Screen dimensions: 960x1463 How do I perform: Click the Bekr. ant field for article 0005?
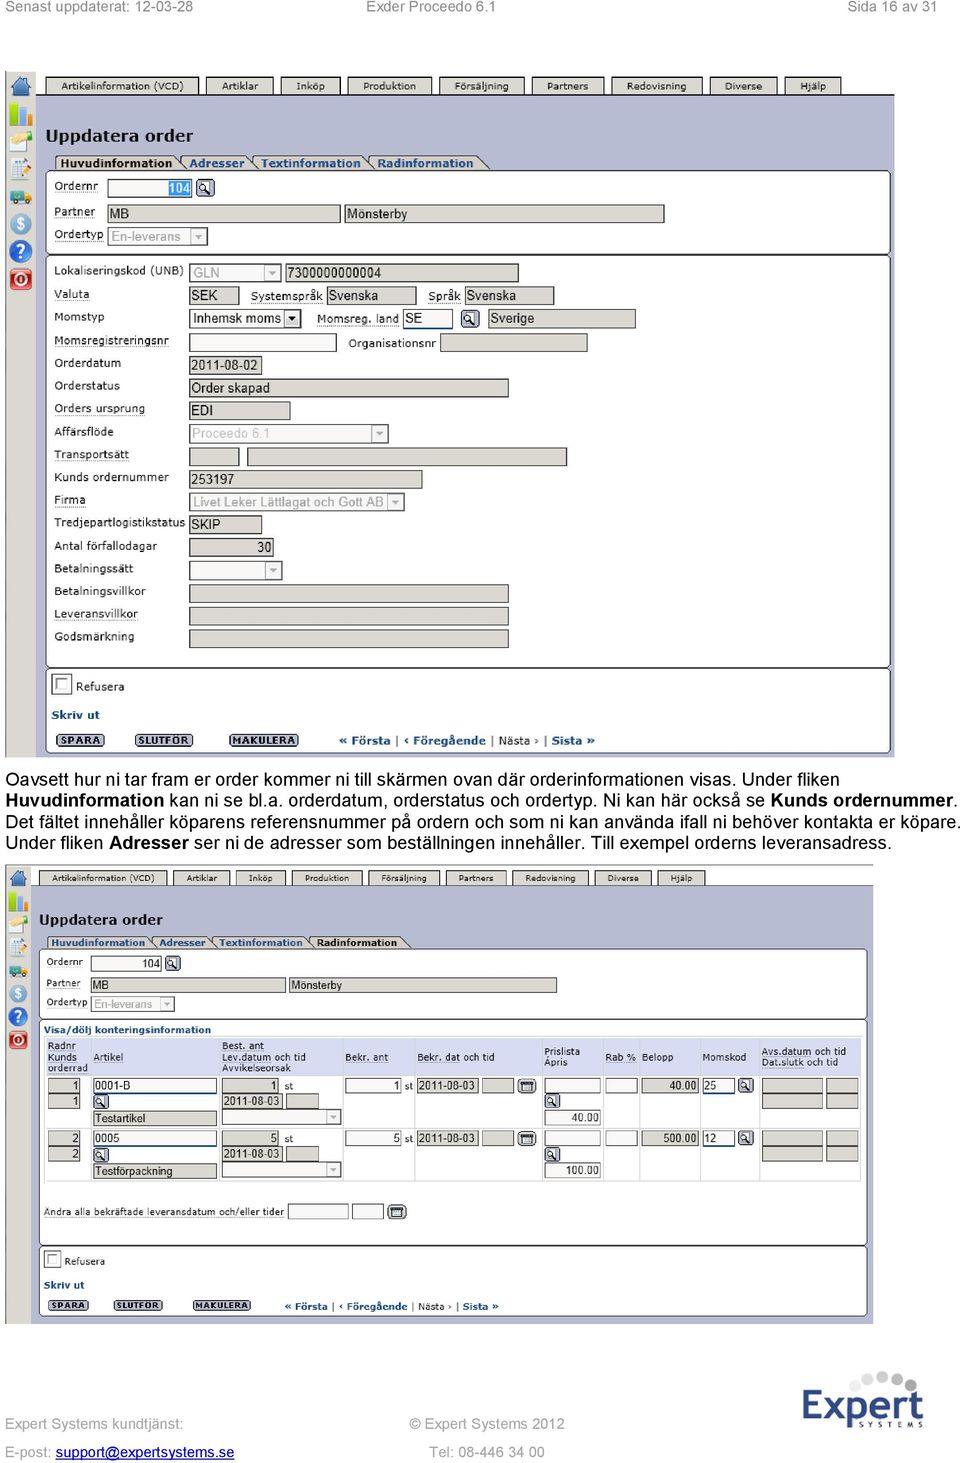(x=373, y=1139)
